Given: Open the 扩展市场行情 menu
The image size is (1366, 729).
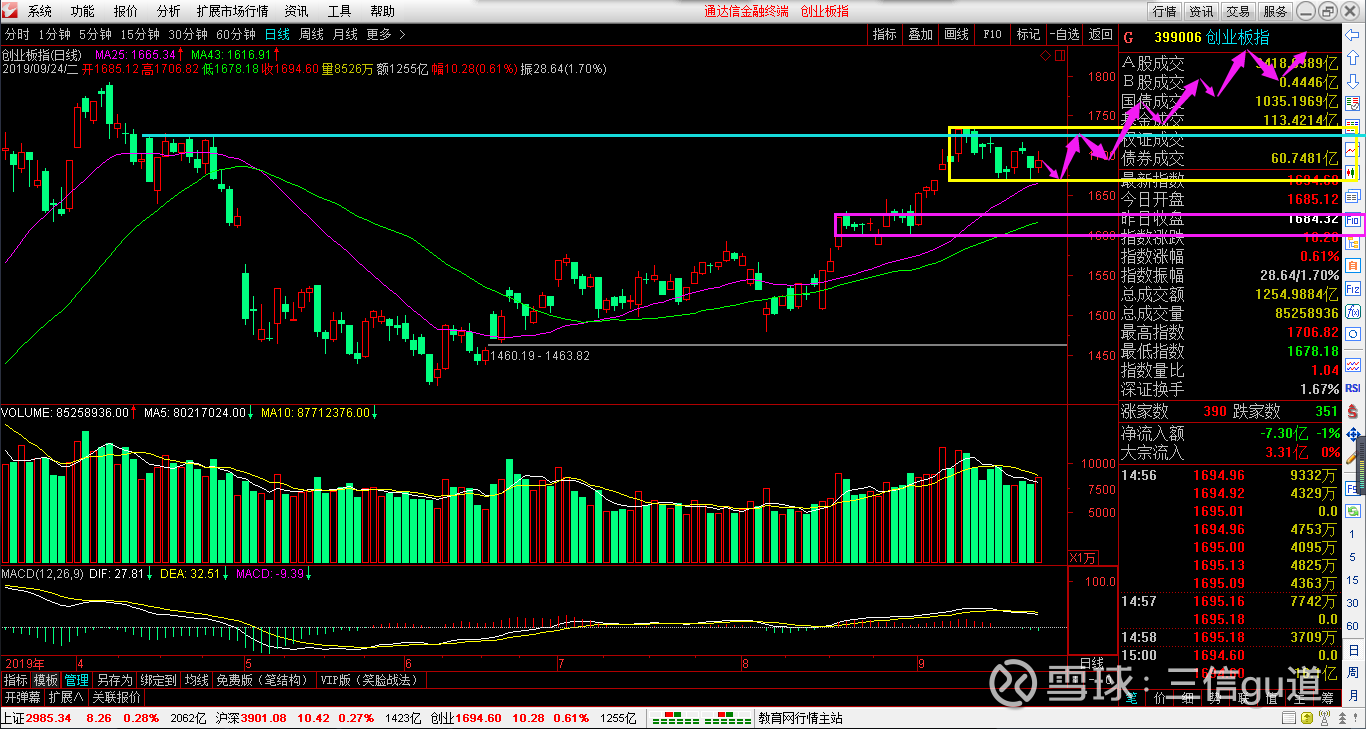Looking at the screenshot, I should (x=233, y=11).
